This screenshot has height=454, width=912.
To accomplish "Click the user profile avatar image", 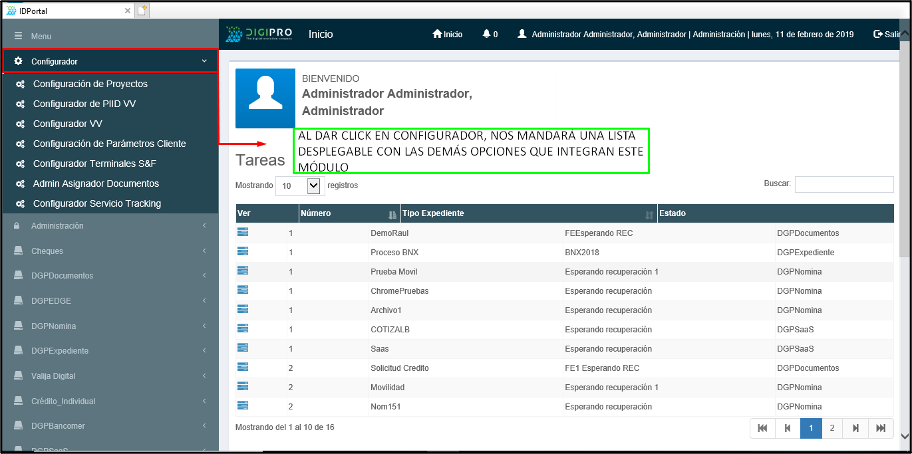I will coord(264,98).
